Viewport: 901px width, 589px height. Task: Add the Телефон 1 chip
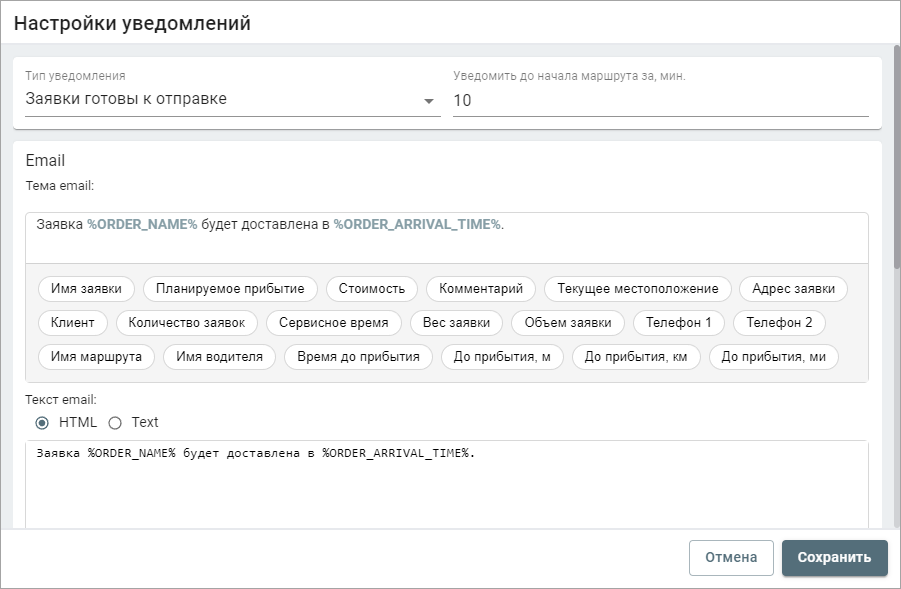click(x=679, y=322)
